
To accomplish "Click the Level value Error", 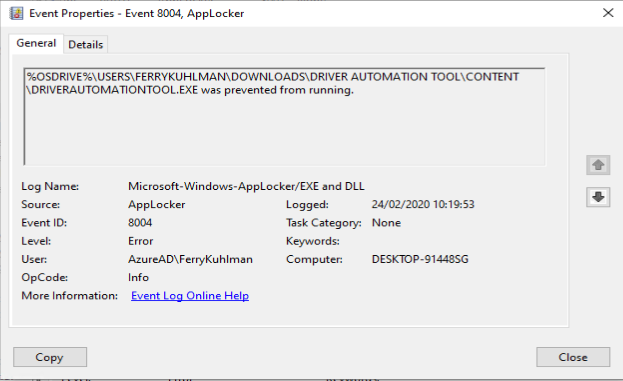I will coord(141,241).
